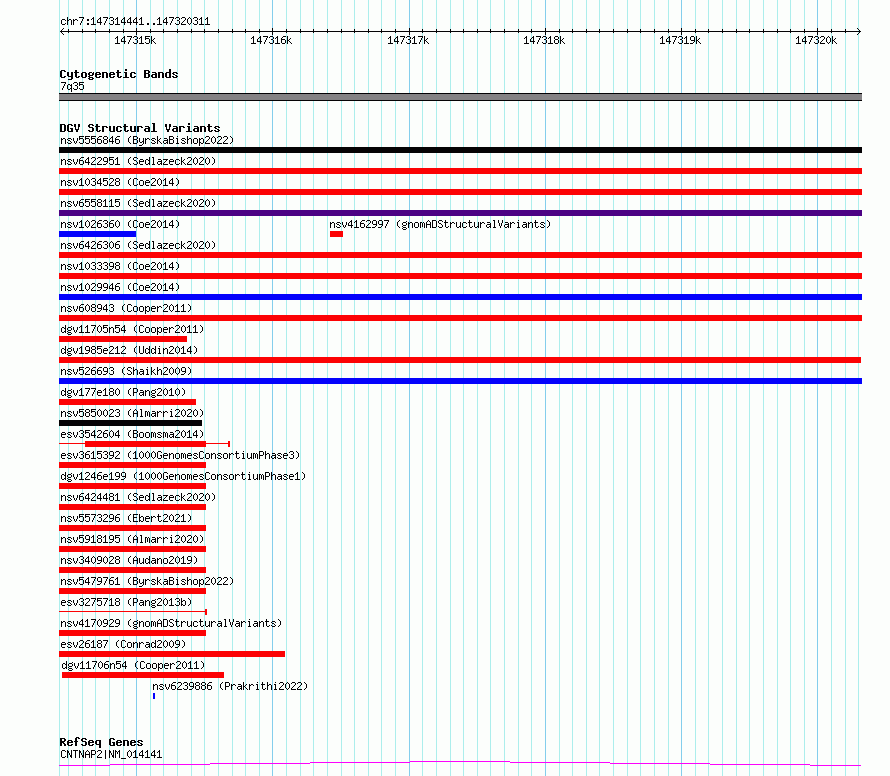Open CNTNAP2|NM_014141 gene label
Image resolution: width=890 pixels, height=776 pixels.
[x=111, y=754]
